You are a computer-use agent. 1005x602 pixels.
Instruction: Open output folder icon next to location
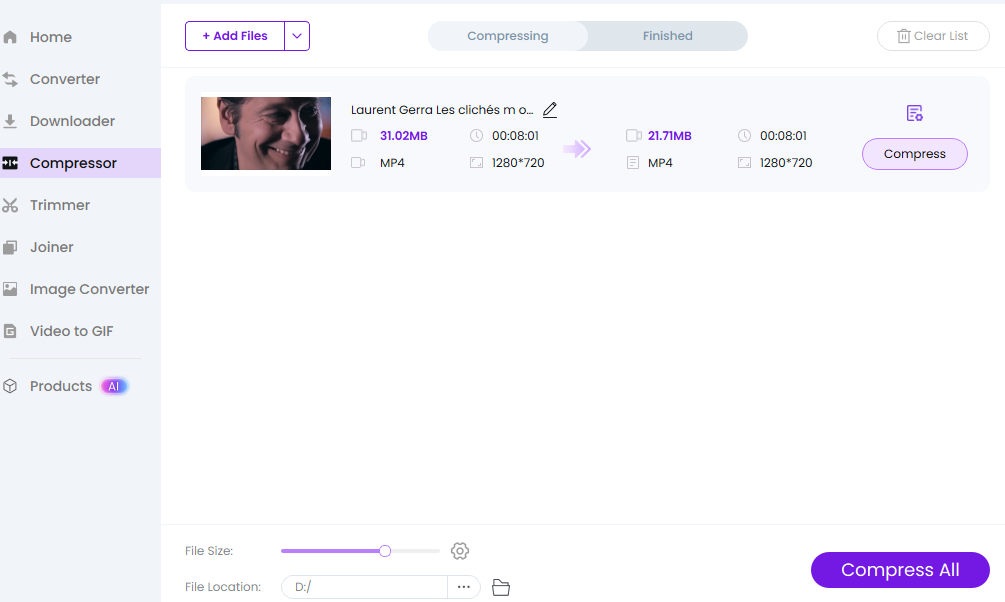click(x=501, y=588)
